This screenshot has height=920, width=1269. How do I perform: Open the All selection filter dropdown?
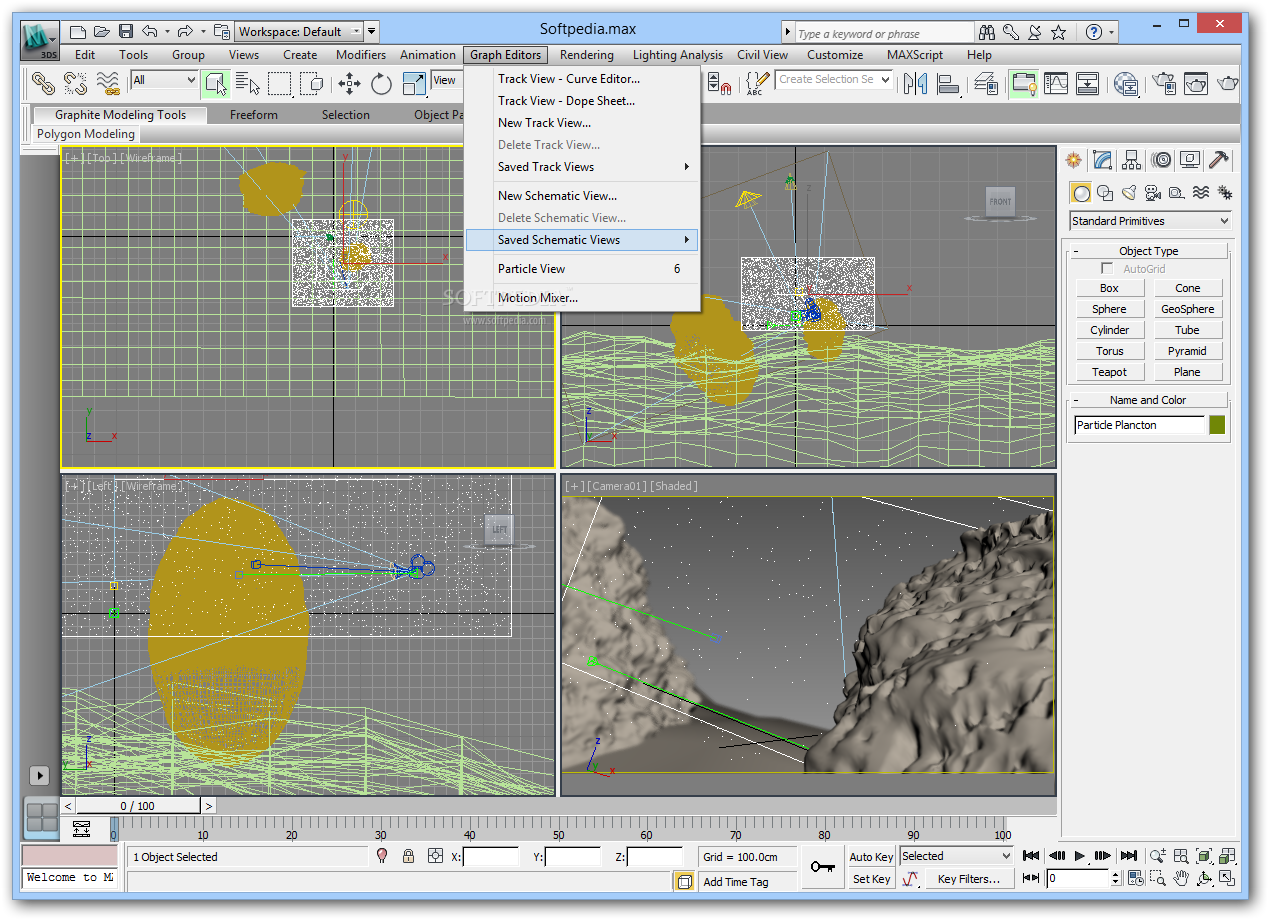164,80
